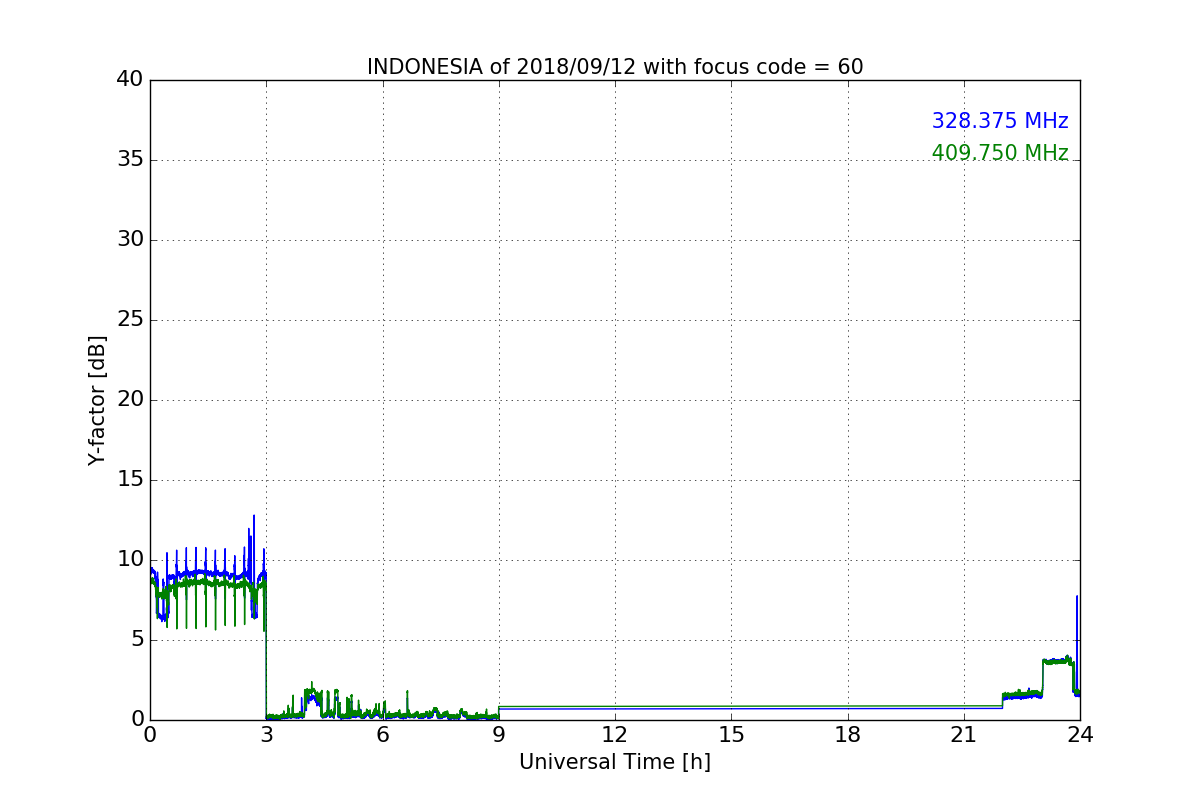Click the x-axis tick label 18
Screen dimensions: 1200x800
[x=848, y=735]
